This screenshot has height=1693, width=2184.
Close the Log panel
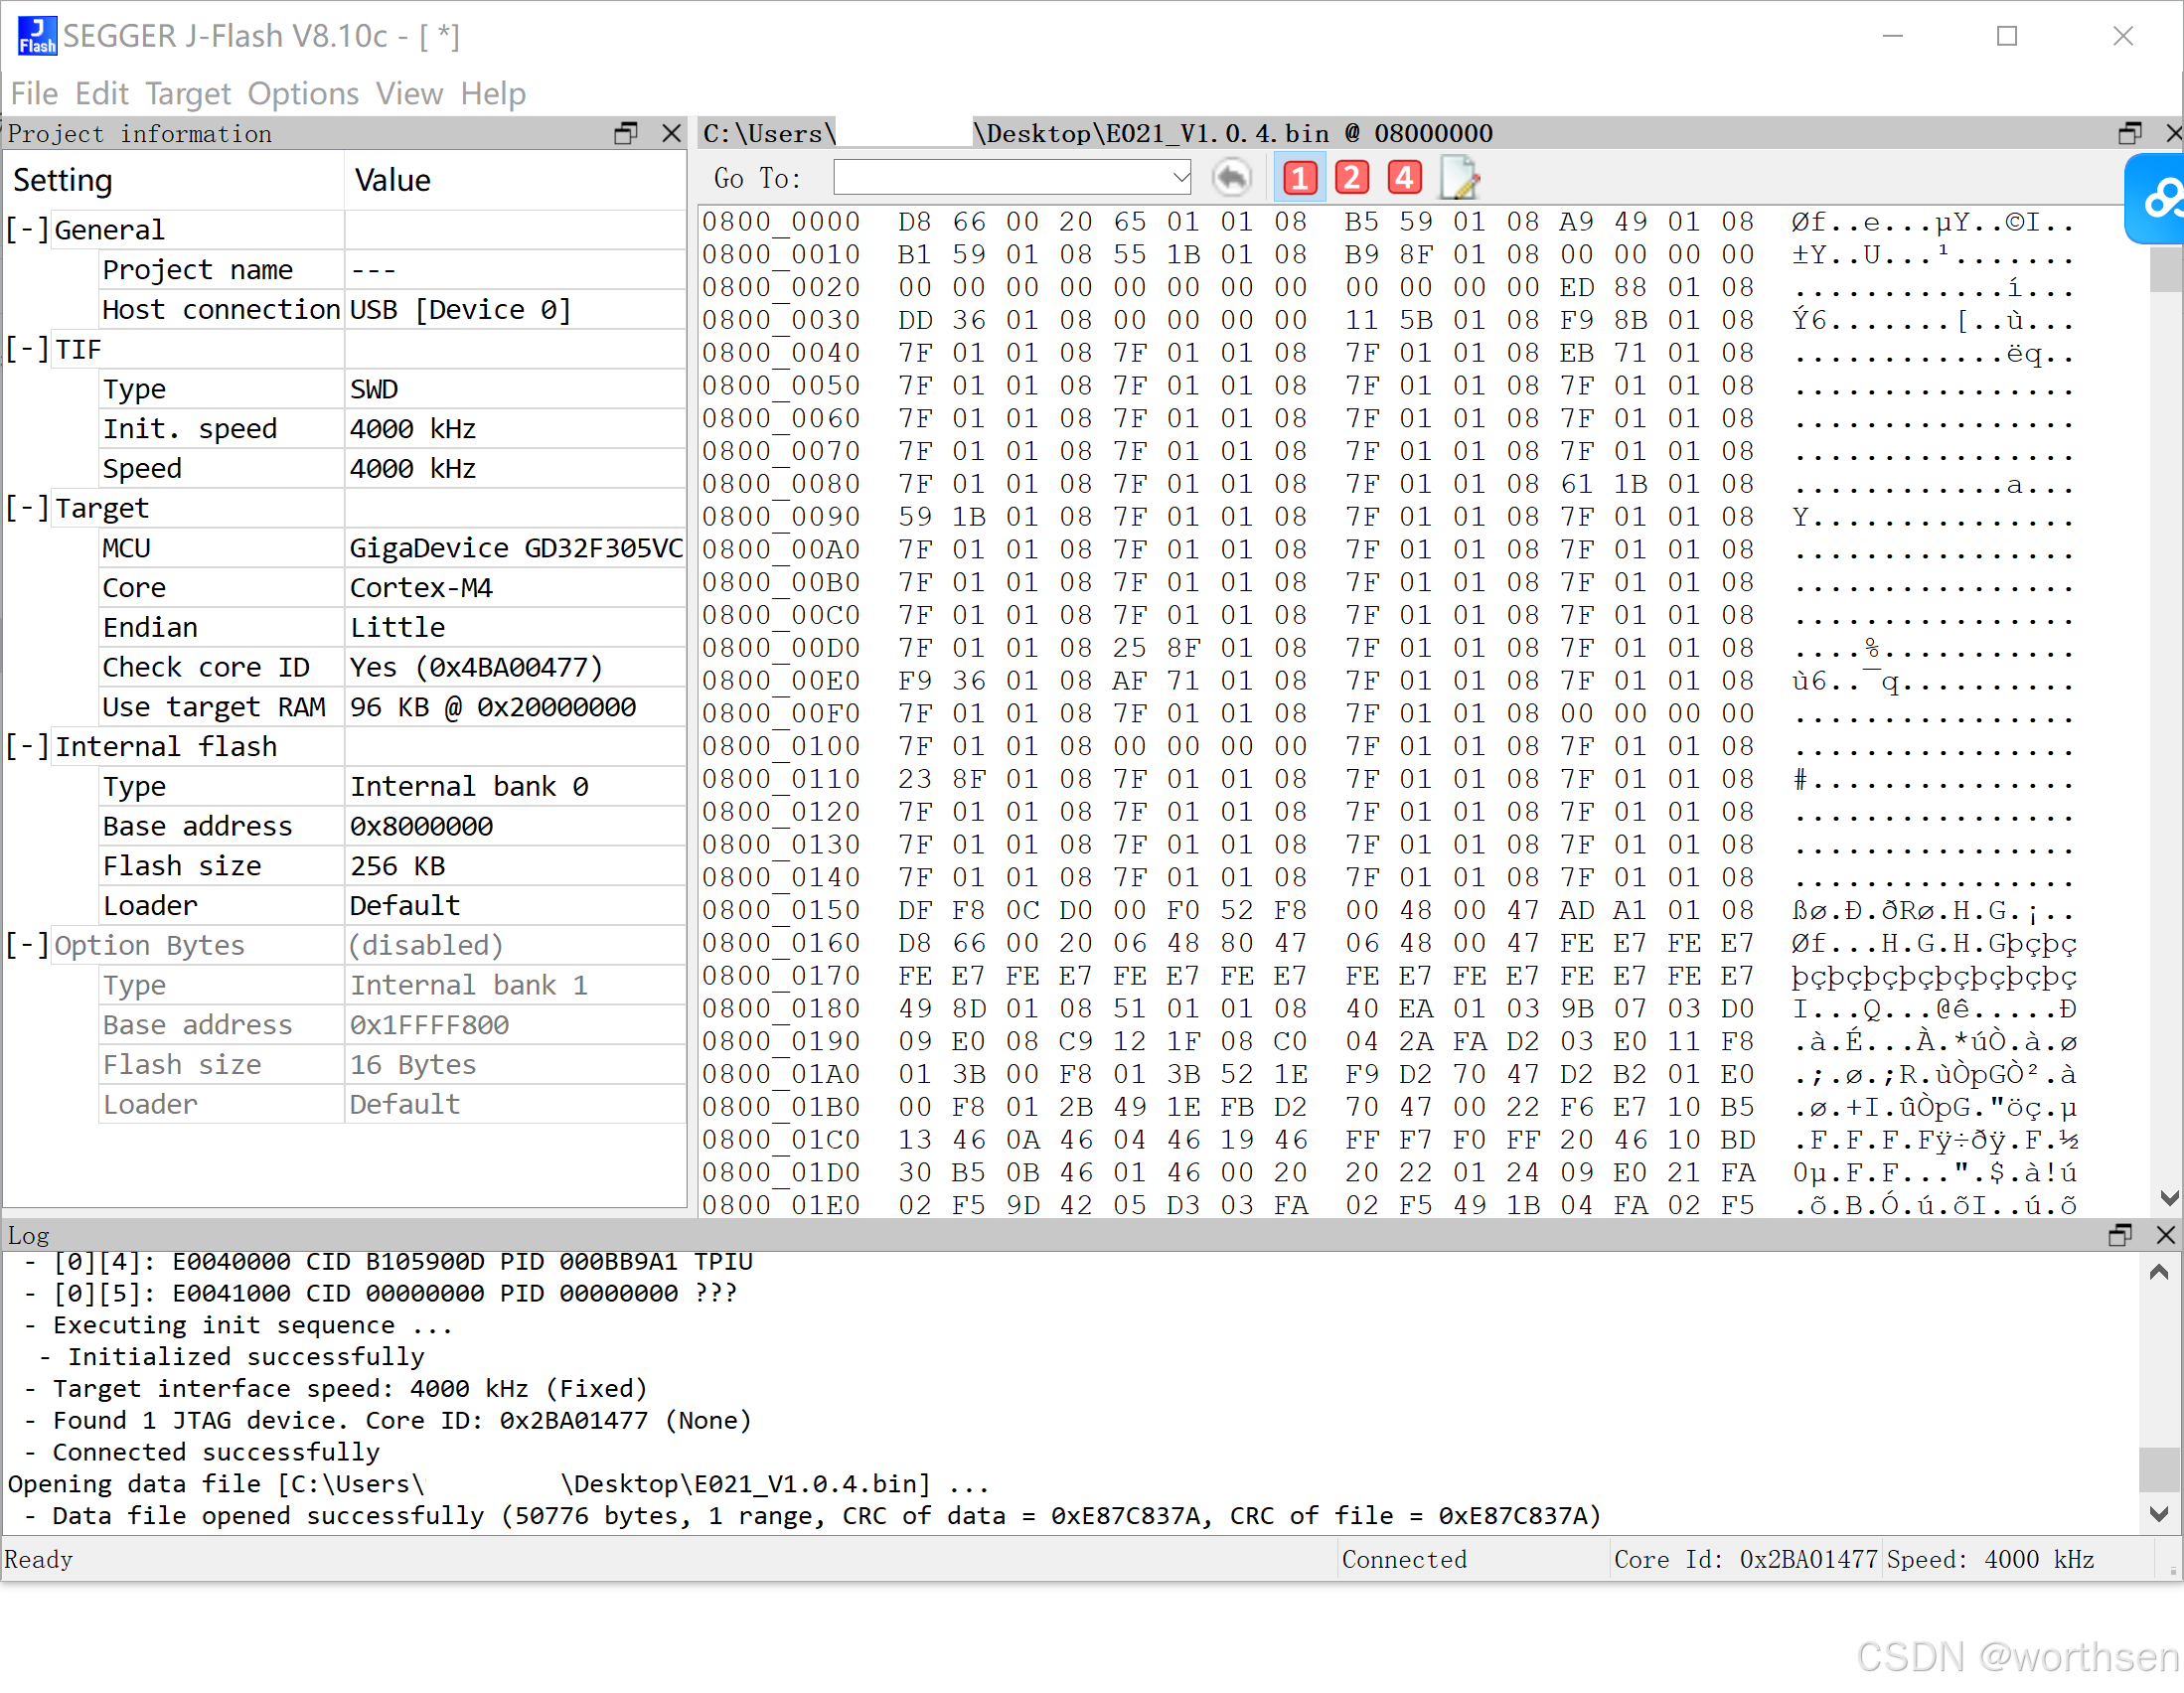(x=2166, y=1235)
